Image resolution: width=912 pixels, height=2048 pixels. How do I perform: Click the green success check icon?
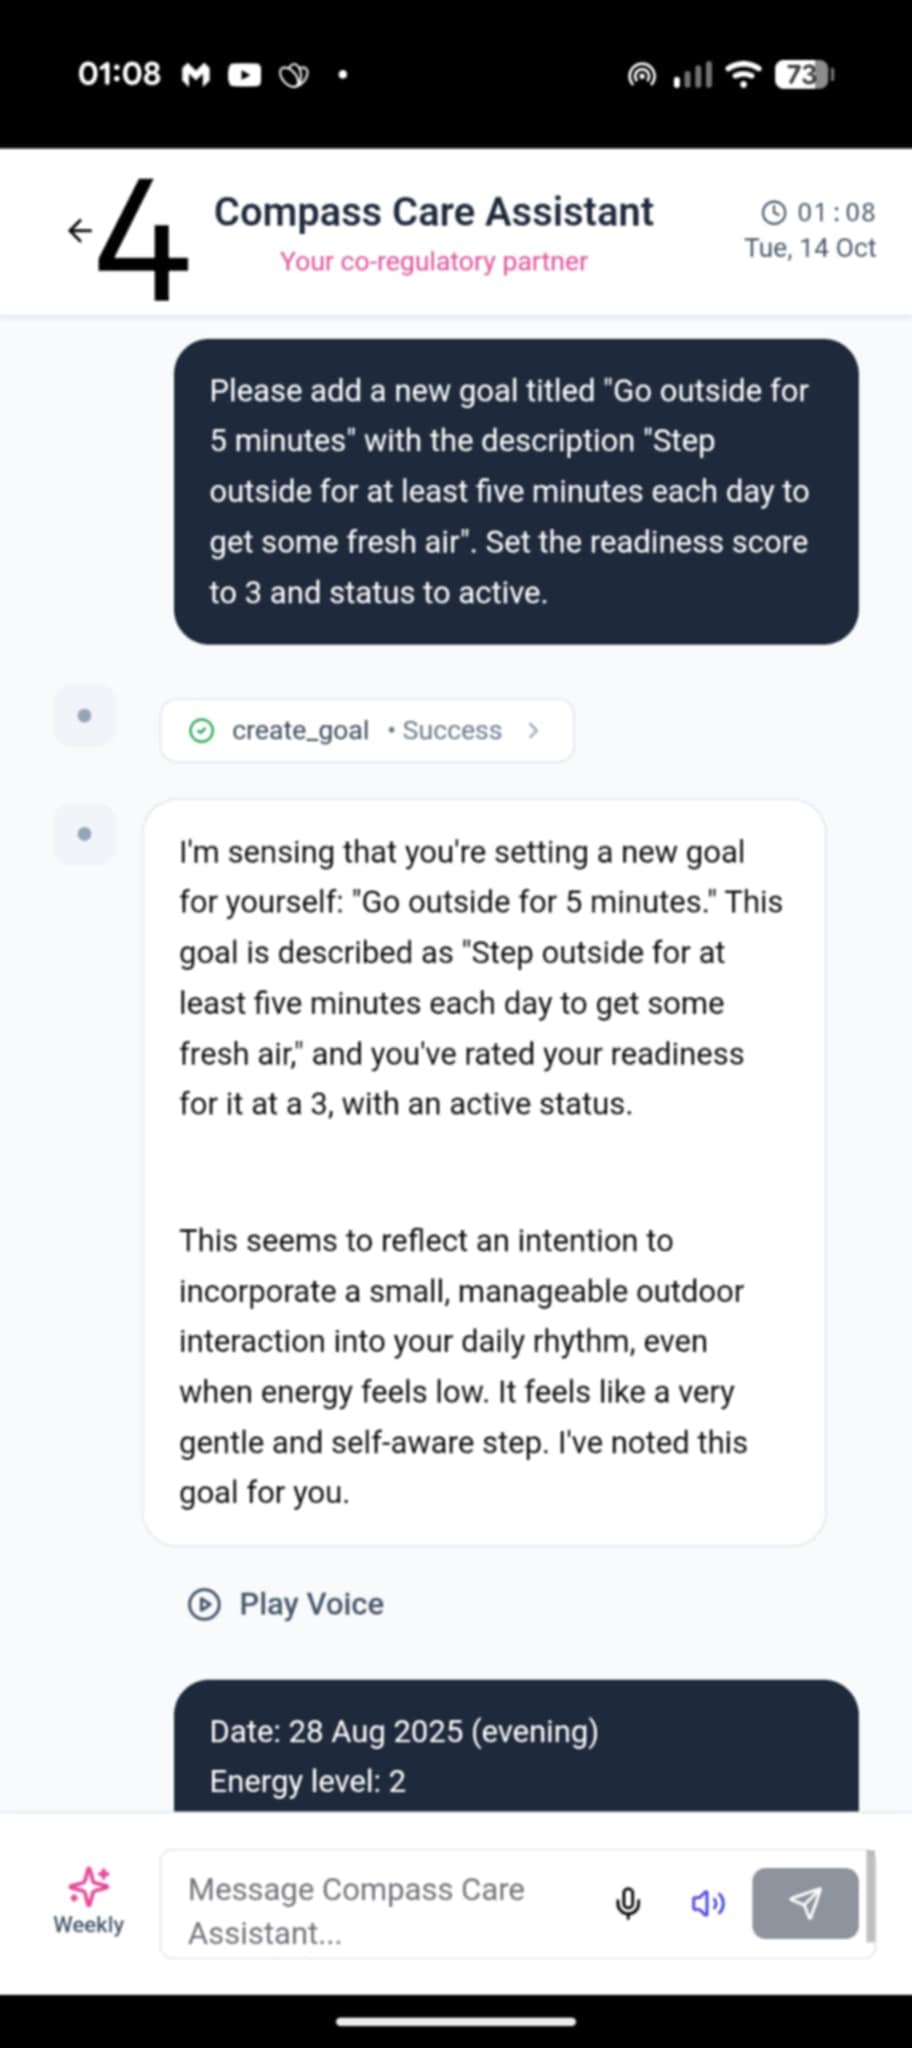tap(202, 731)
